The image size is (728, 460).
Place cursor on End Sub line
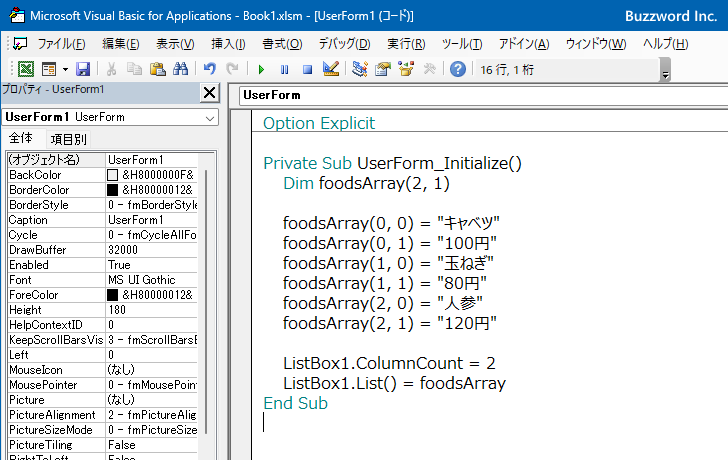295,403
